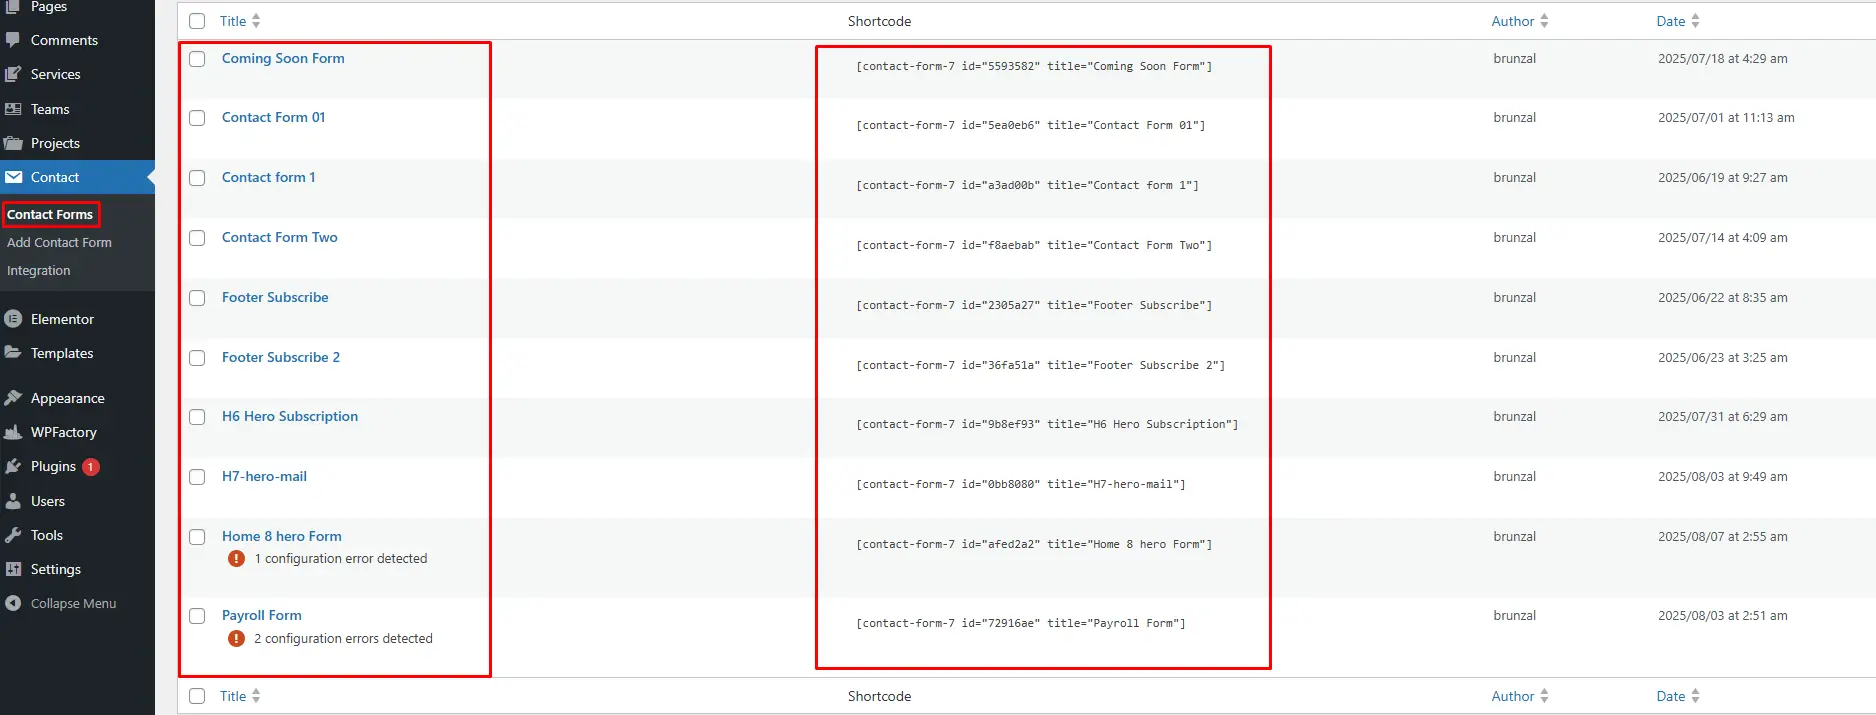
Task: Sort by Title using the bottom footer arrows
Action: (x=256, y=696)
